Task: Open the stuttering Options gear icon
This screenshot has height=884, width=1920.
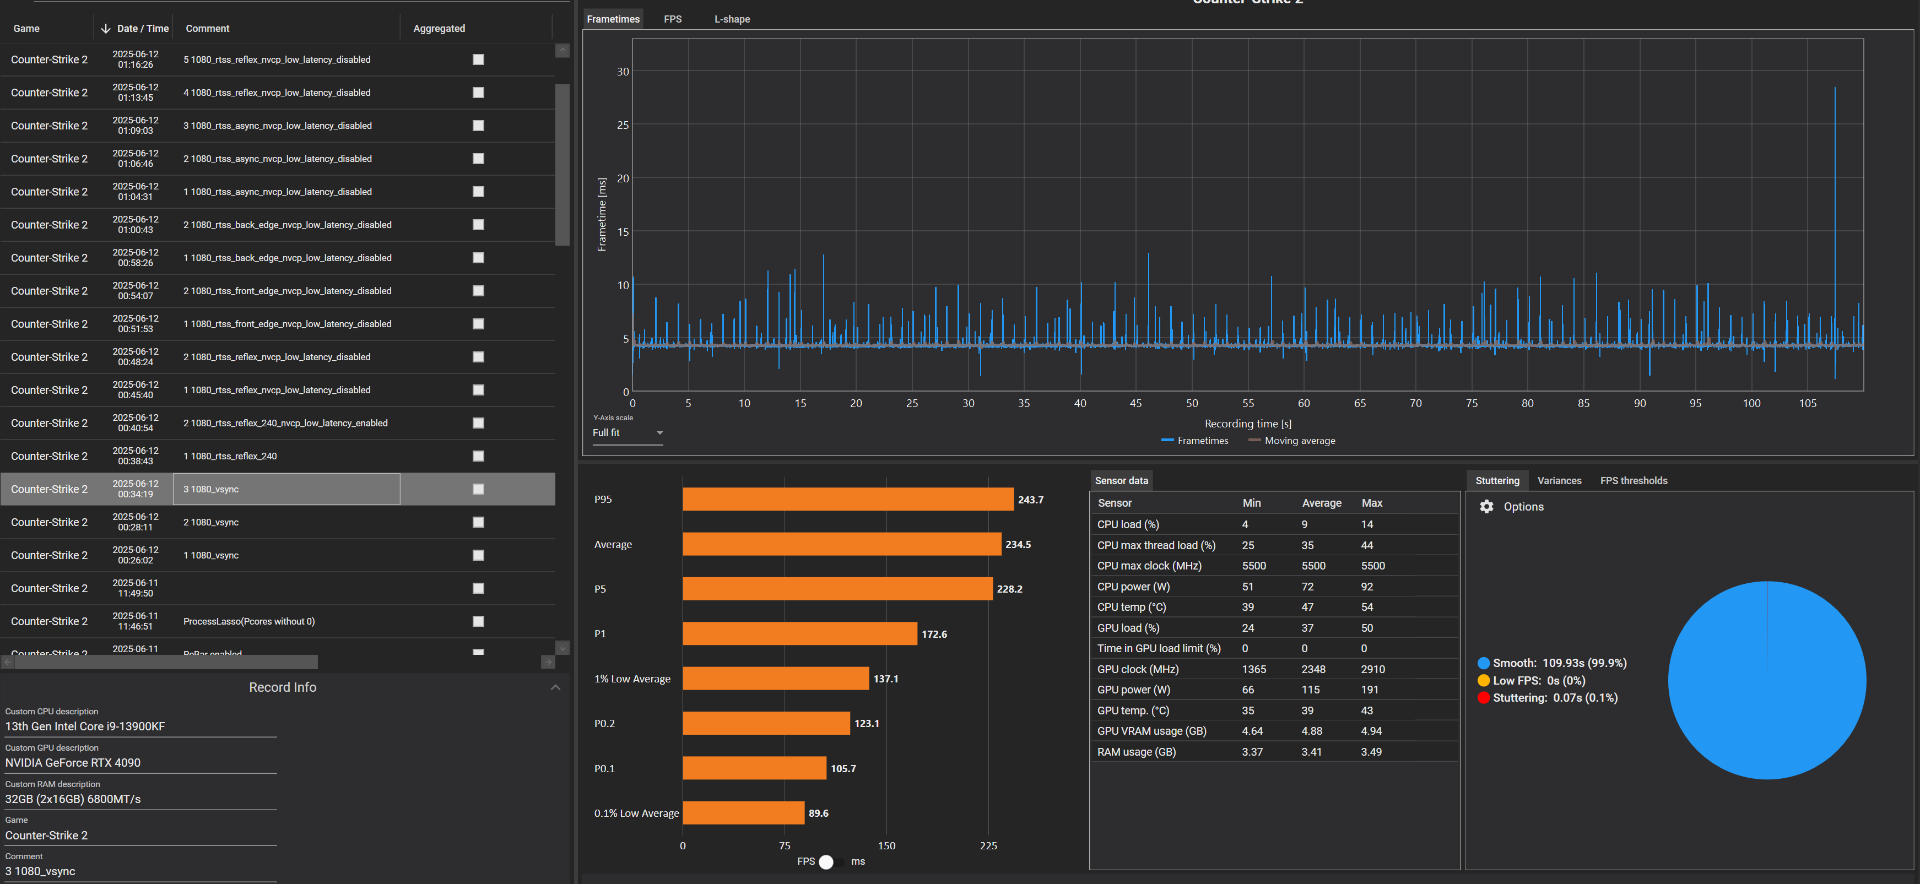Action: tap(1486, 507)
